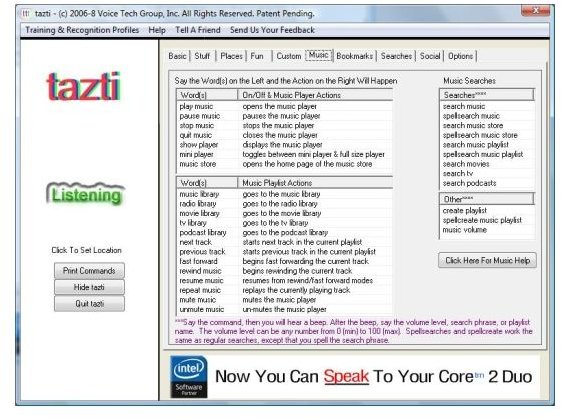The width and height of the screenshot is (562, 418).
Task: Open Training & Recognition Profiles menu
Action: pos(82,30)
